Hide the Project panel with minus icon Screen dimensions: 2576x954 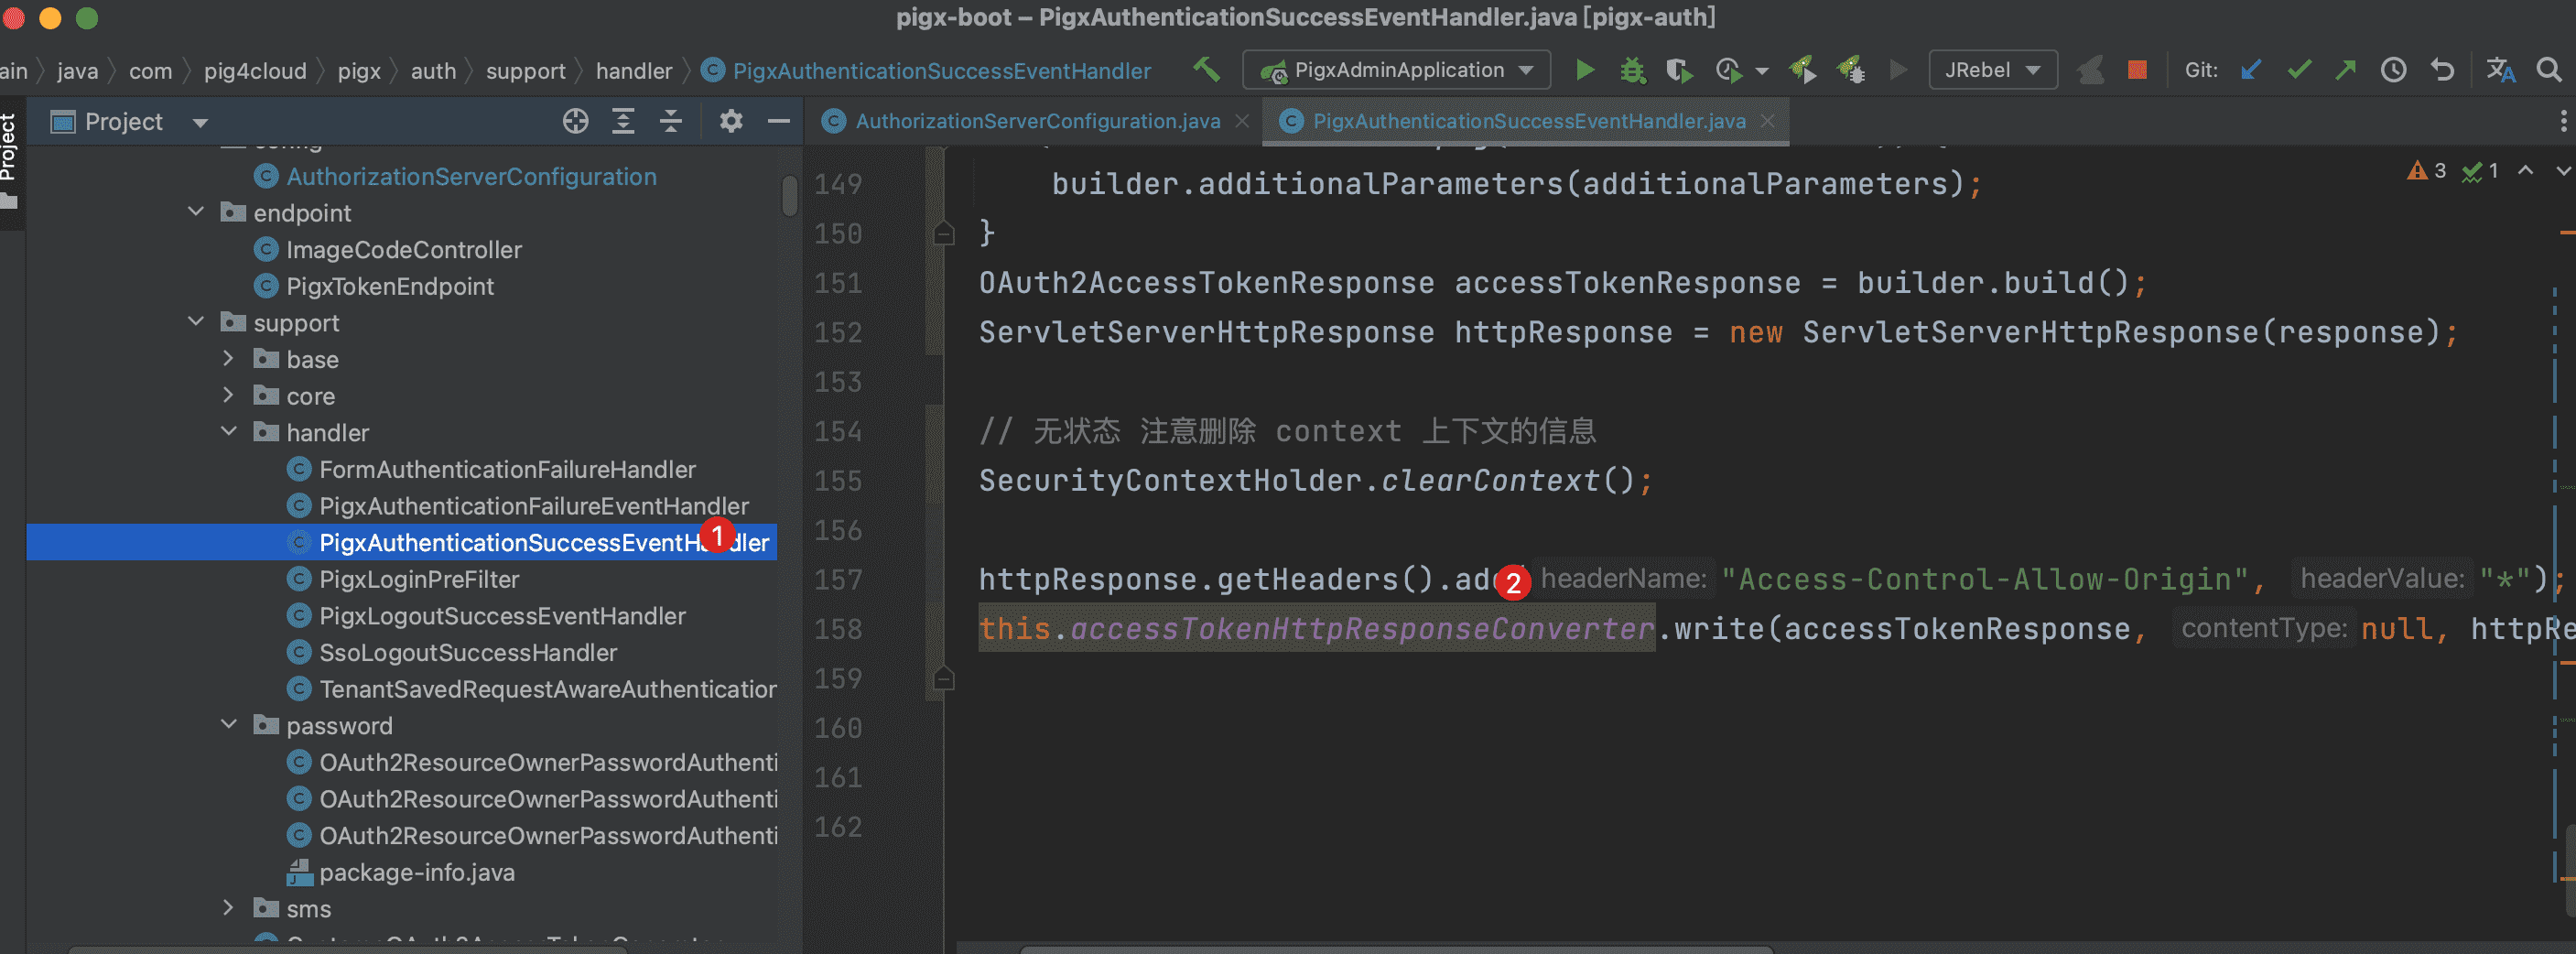[779, 122]
